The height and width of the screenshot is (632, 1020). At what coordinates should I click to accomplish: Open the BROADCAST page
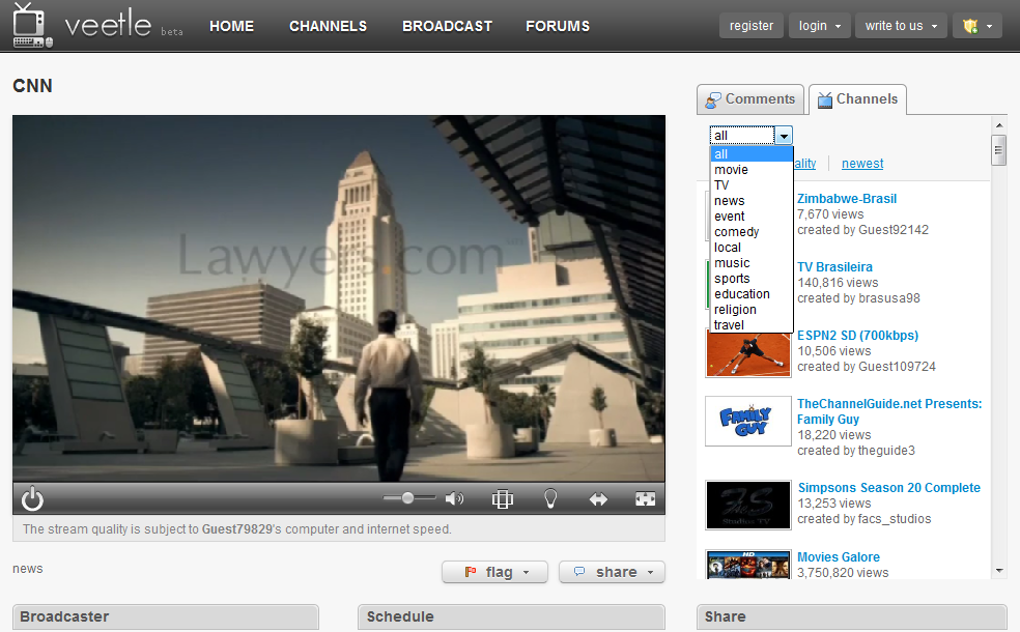tap(447, 26)
